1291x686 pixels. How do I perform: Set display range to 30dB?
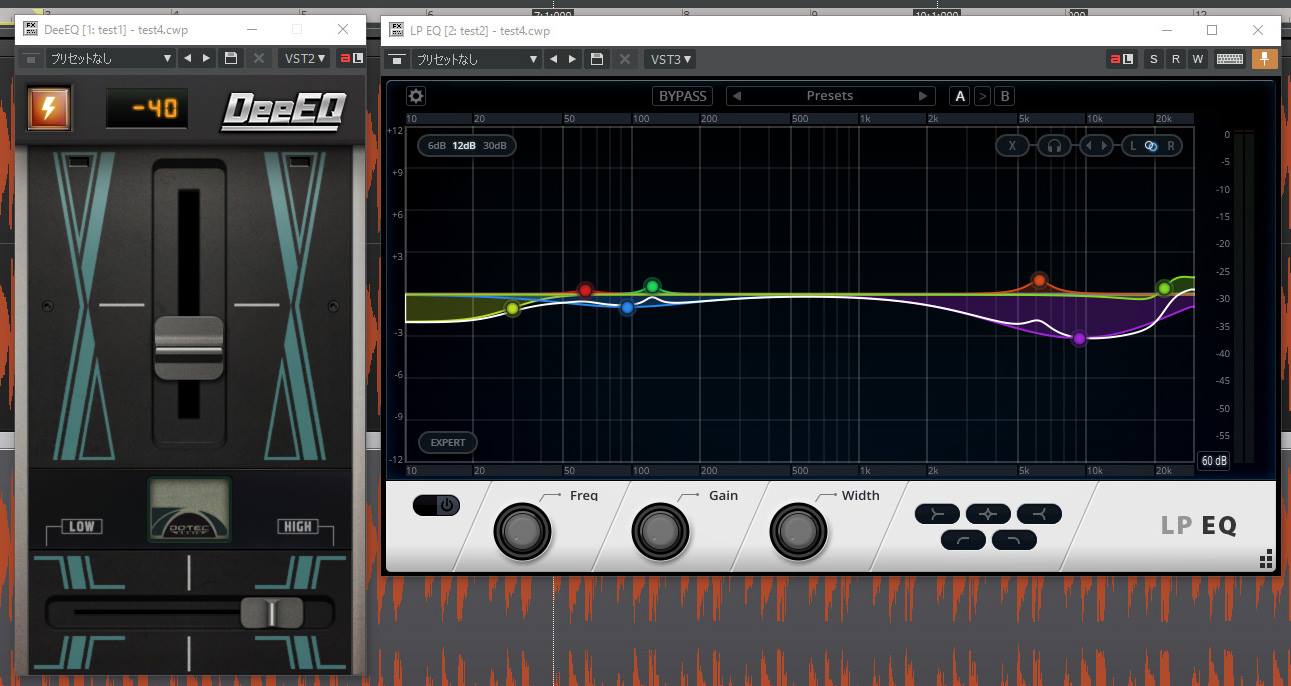(x=495, y=146)
